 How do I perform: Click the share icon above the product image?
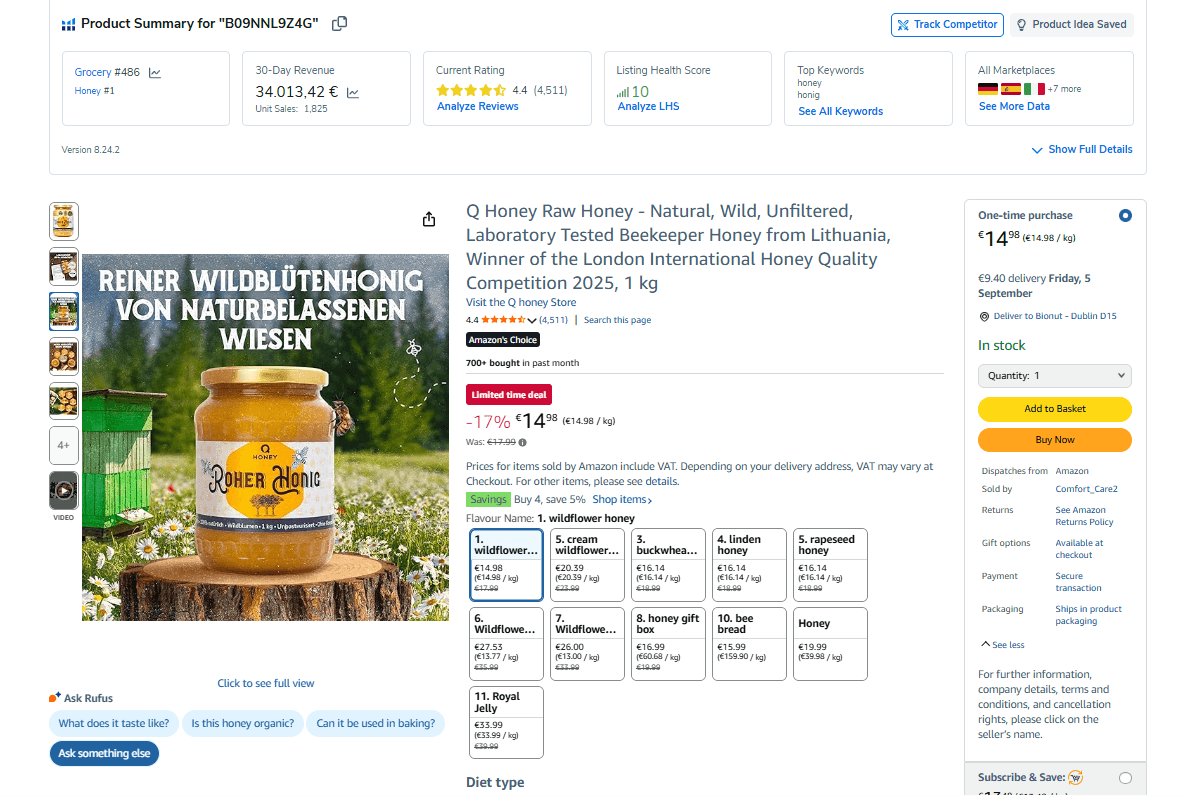point(429,219)
